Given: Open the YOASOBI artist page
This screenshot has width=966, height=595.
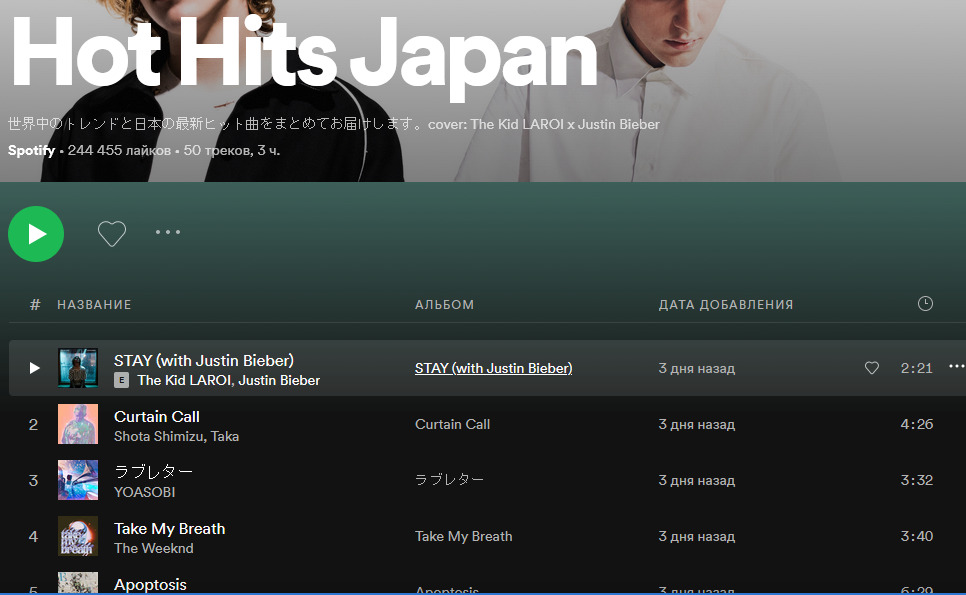Looking at the screenshot, I should point(144,492).
